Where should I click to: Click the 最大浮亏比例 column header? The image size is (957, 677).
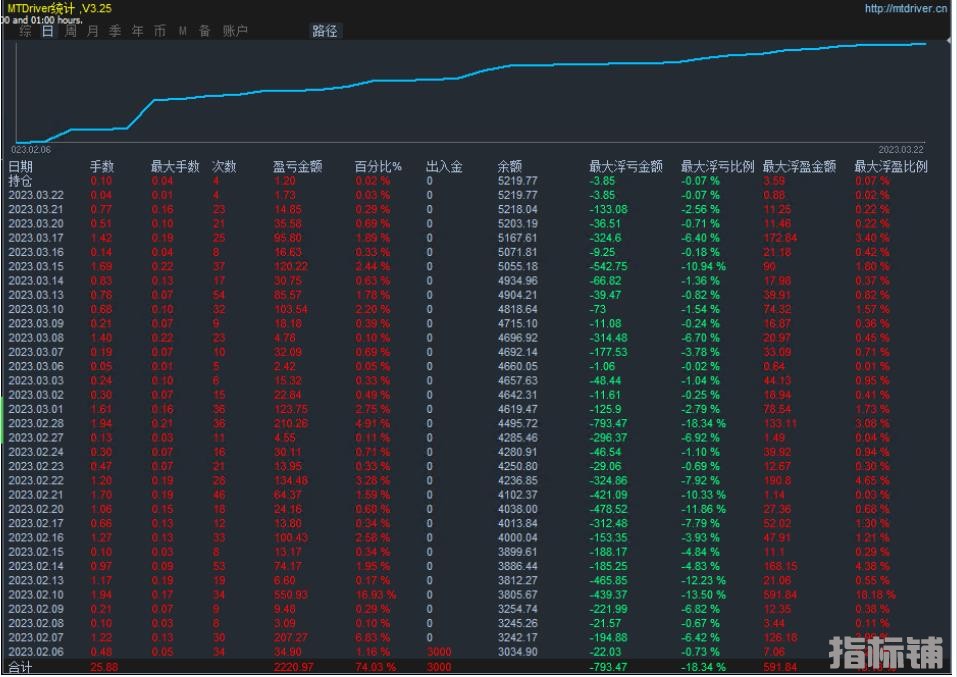pos(717,167)
